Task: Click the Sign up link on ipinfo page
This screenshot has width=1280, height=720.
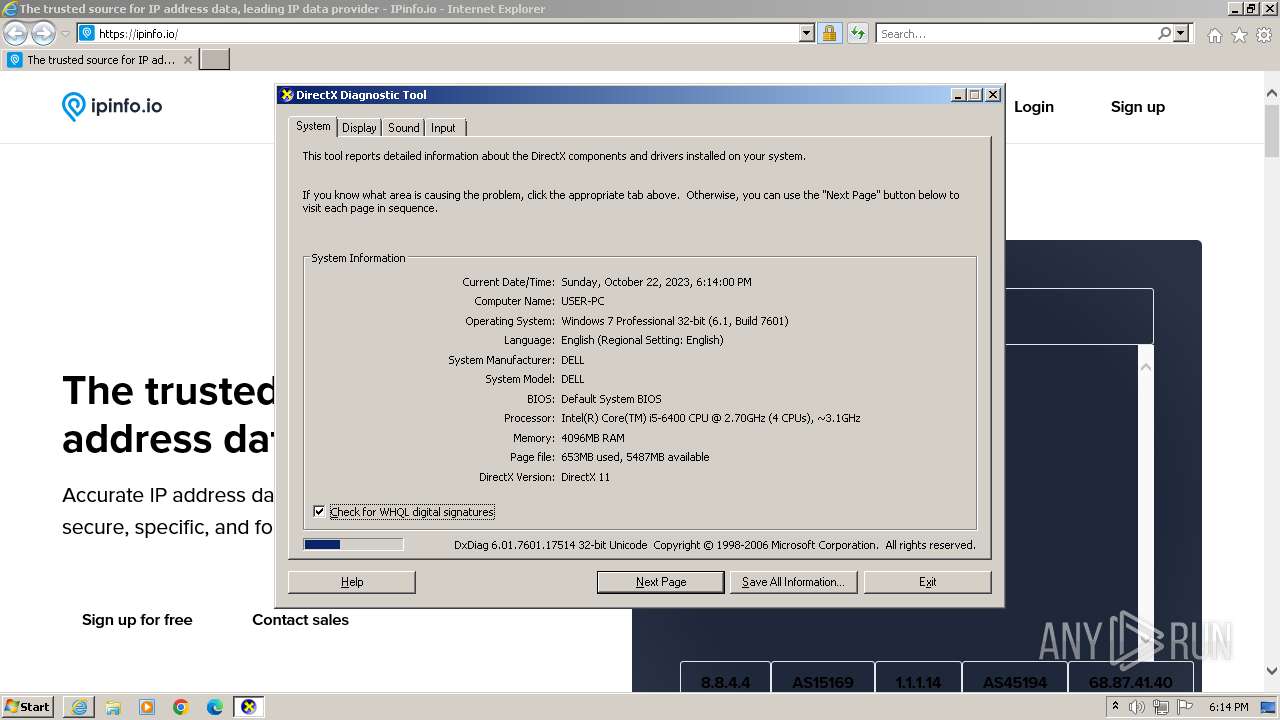Action: pyautogui.click(x=1138, y=107)
